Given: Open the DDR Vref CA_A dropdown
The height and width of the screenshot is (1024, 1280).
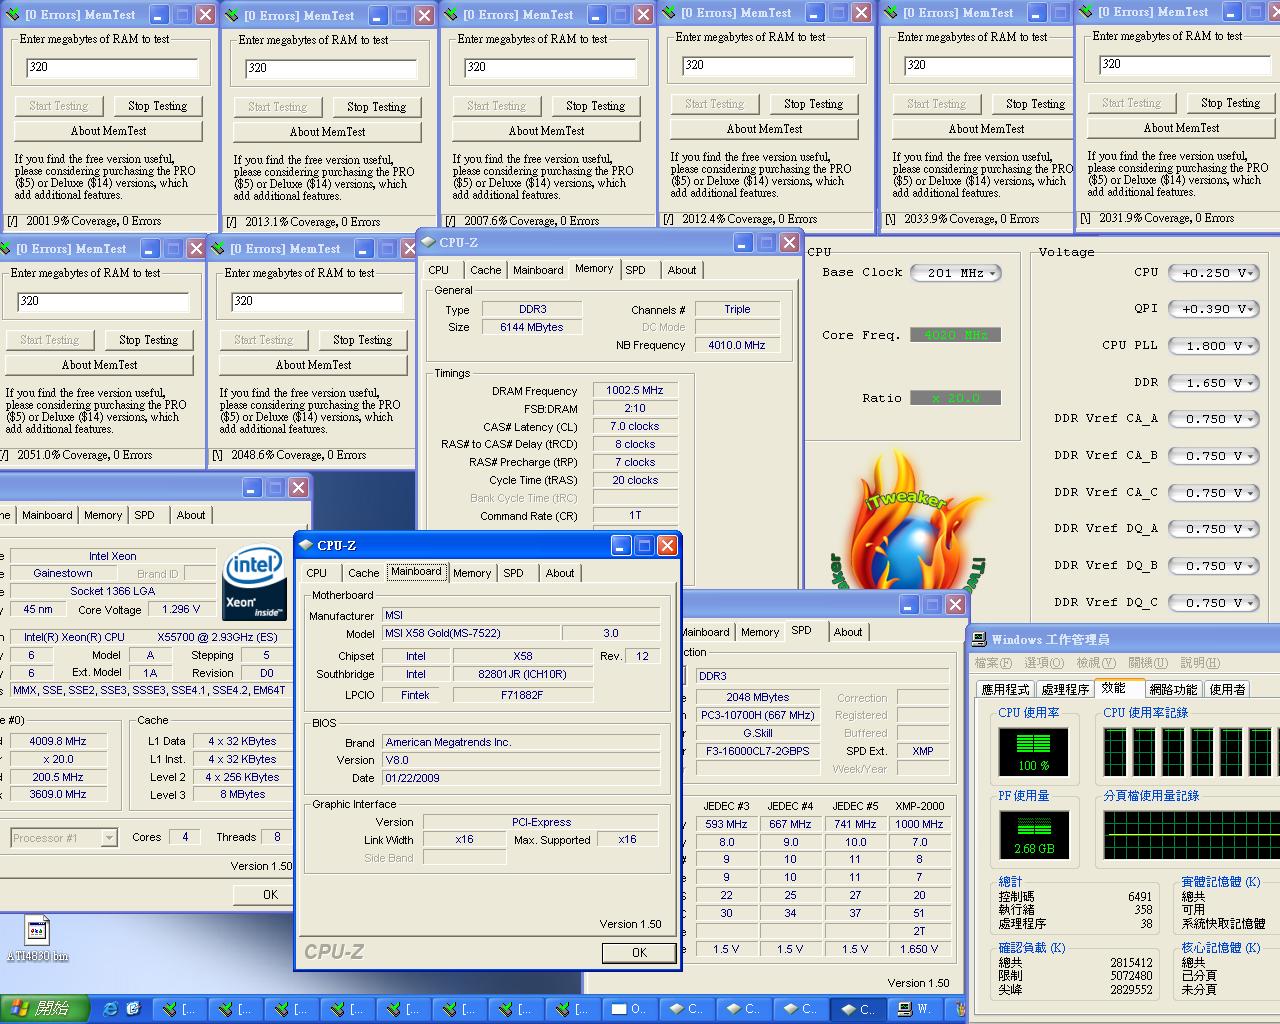Looking at the screenshot, I should click(1213, 419).
